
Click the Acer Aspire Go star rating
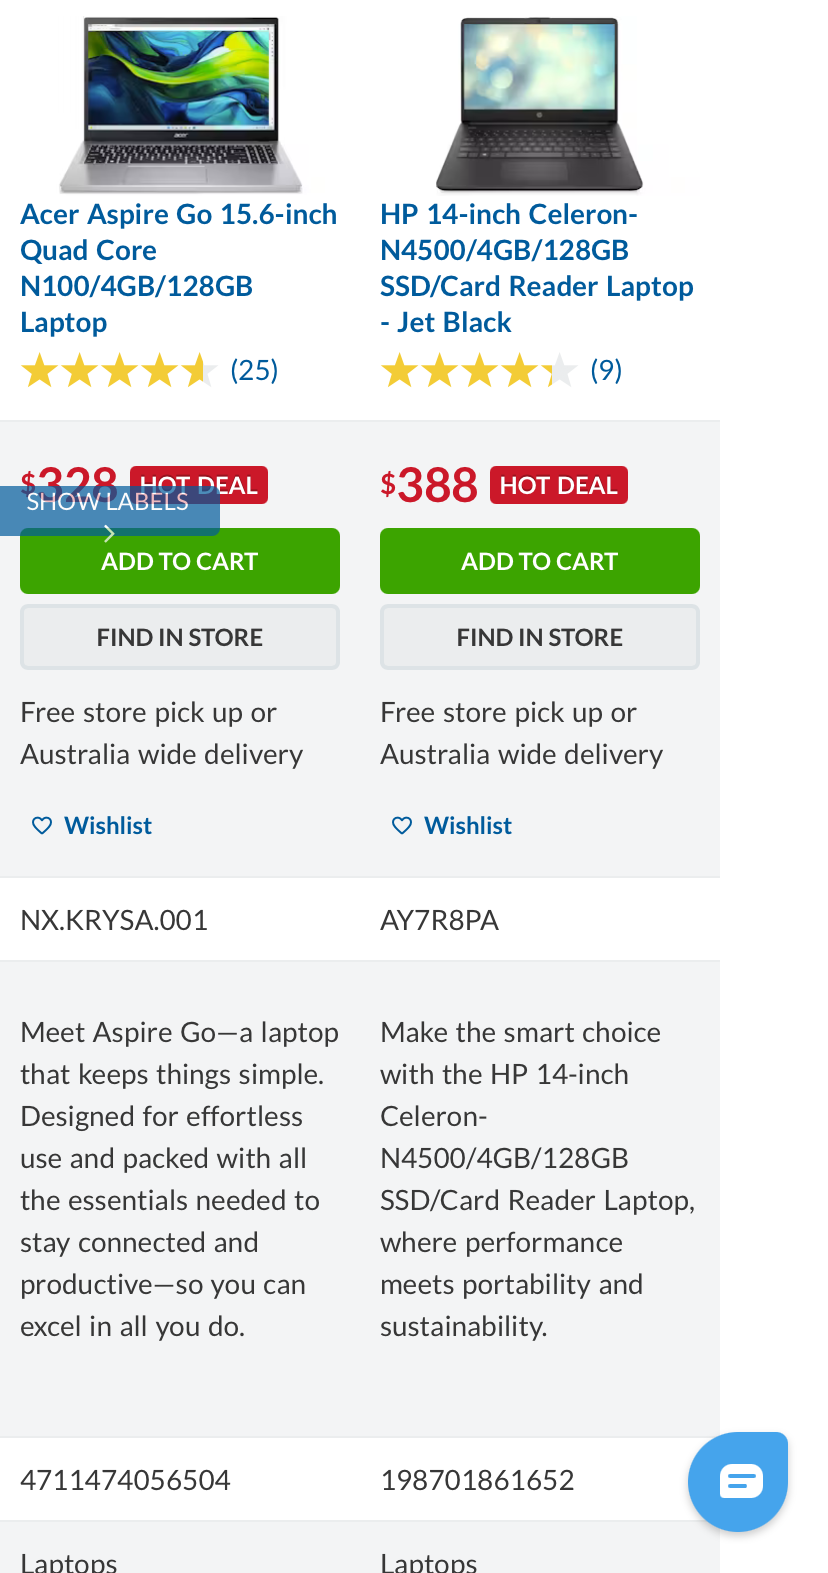(119, 371)
